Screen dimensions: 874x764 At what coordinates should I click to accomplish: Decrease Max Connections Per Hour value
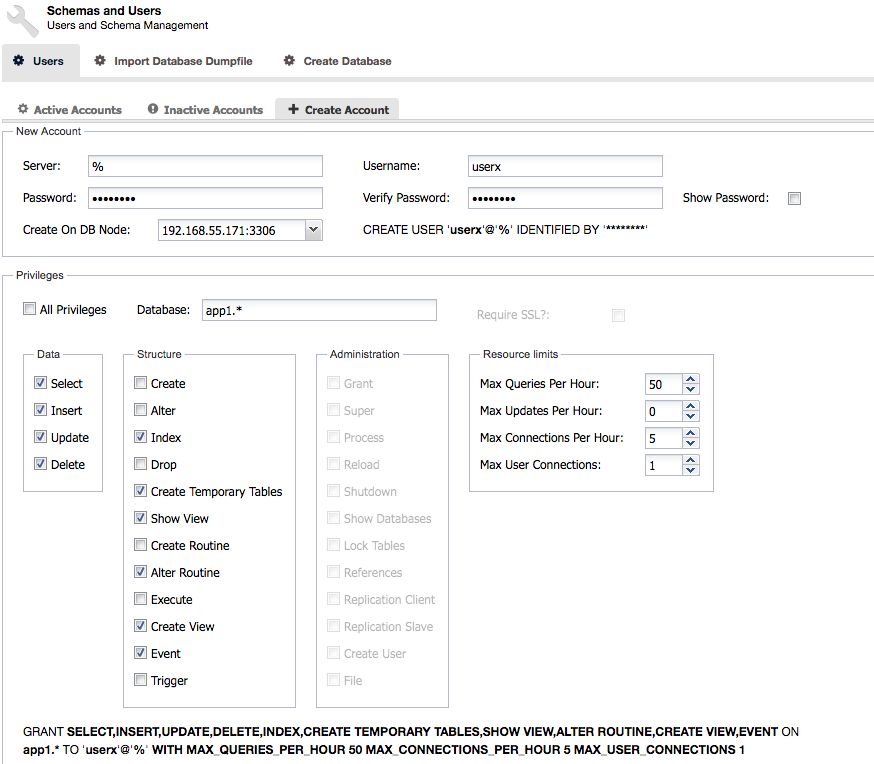coord(691,443)
